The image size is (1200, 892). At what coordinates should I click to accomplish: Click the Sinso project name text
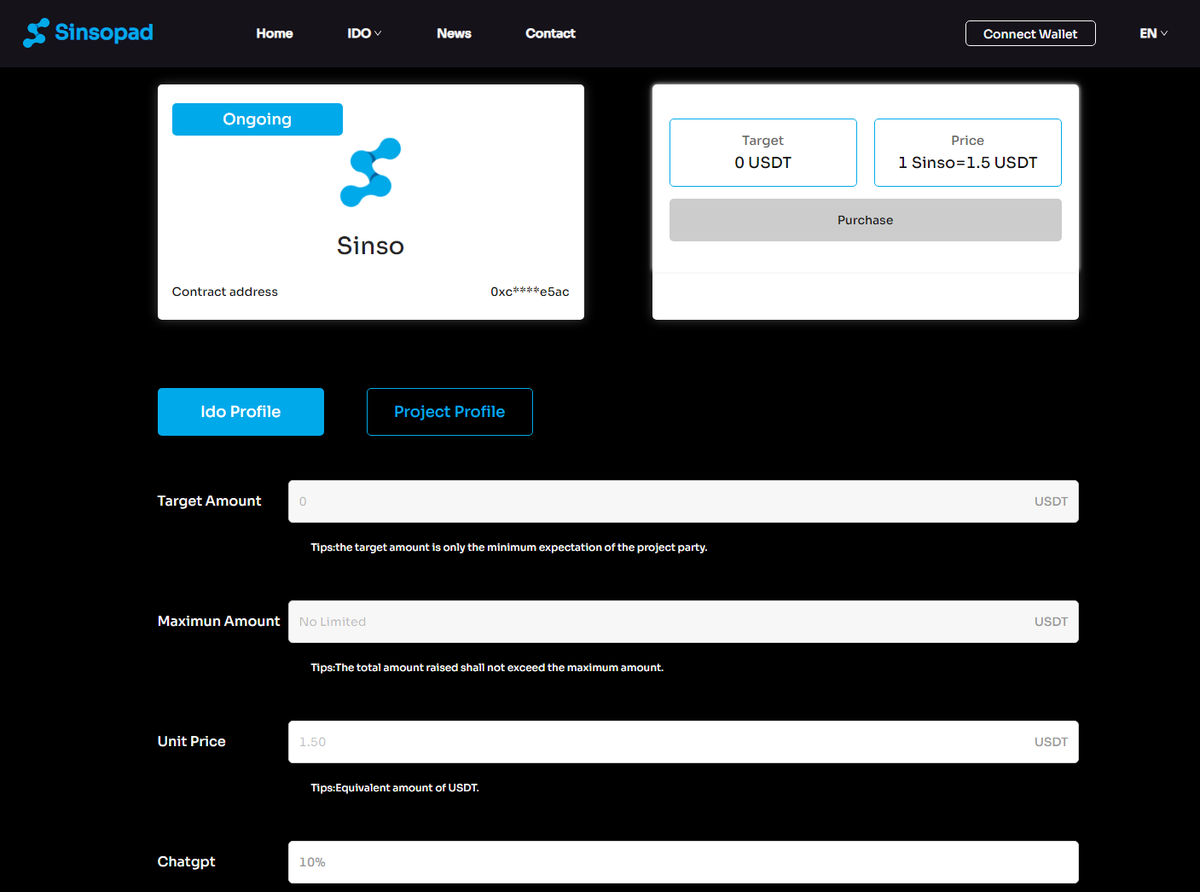point(370,245)
